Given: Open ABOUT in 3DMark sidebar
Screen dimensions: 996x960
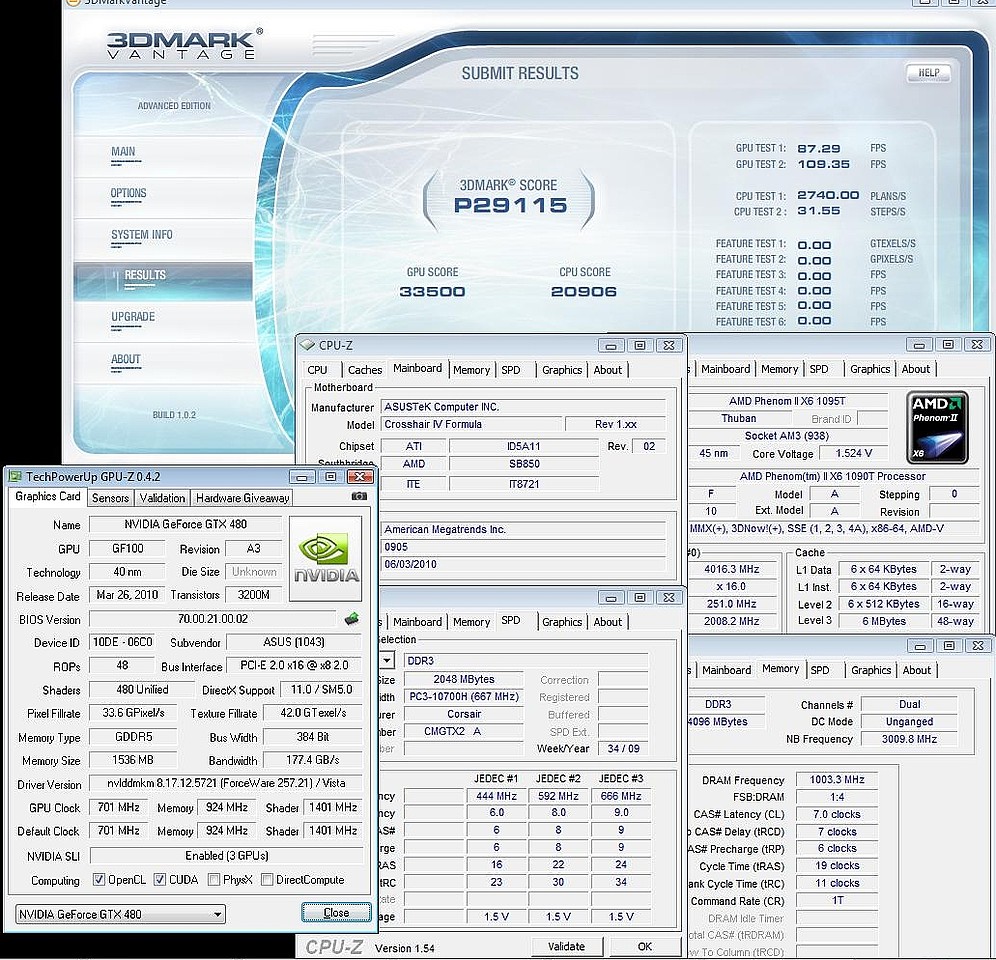Looking at the screenshot, I should click(x=126, y=360).
